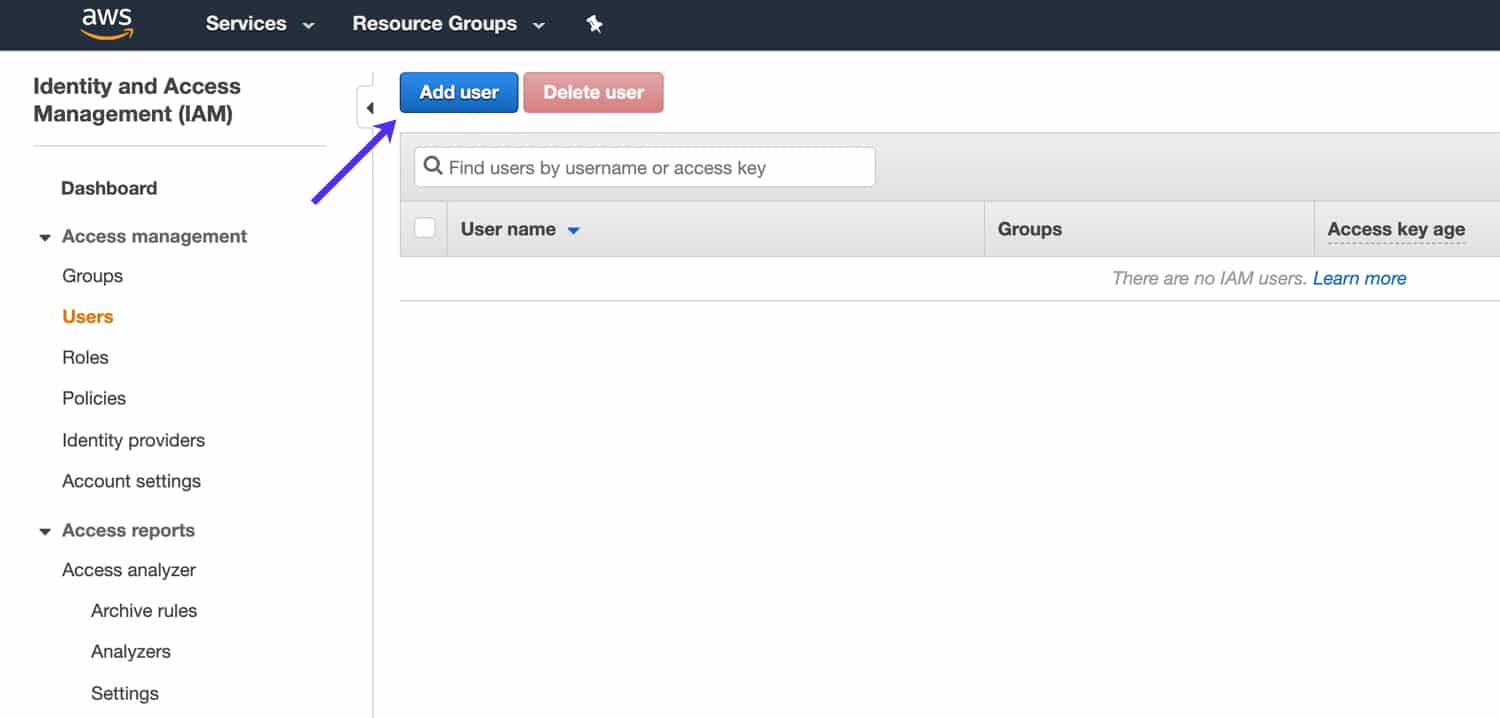Navigate to Groups page
Screen dimensions: 1500x718
(x=92, y=276)
